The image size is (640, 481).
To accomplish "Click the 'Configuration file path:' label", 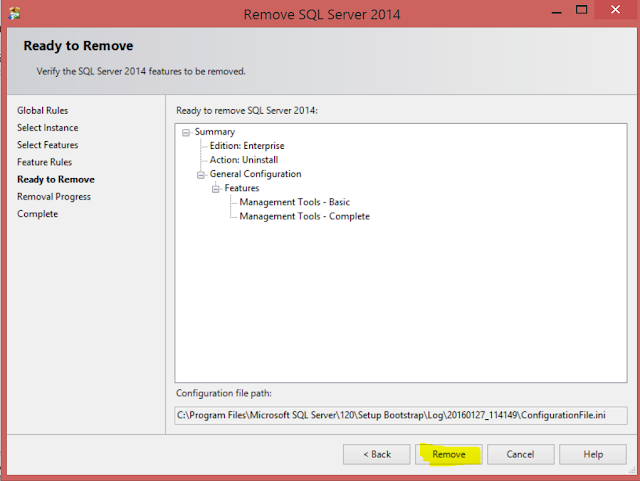I will pyautogui.click(x=224, y=393).
